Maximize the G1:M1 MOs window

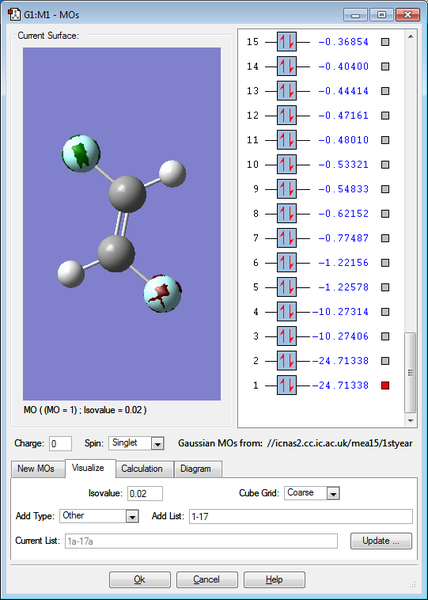coord(381,15)
